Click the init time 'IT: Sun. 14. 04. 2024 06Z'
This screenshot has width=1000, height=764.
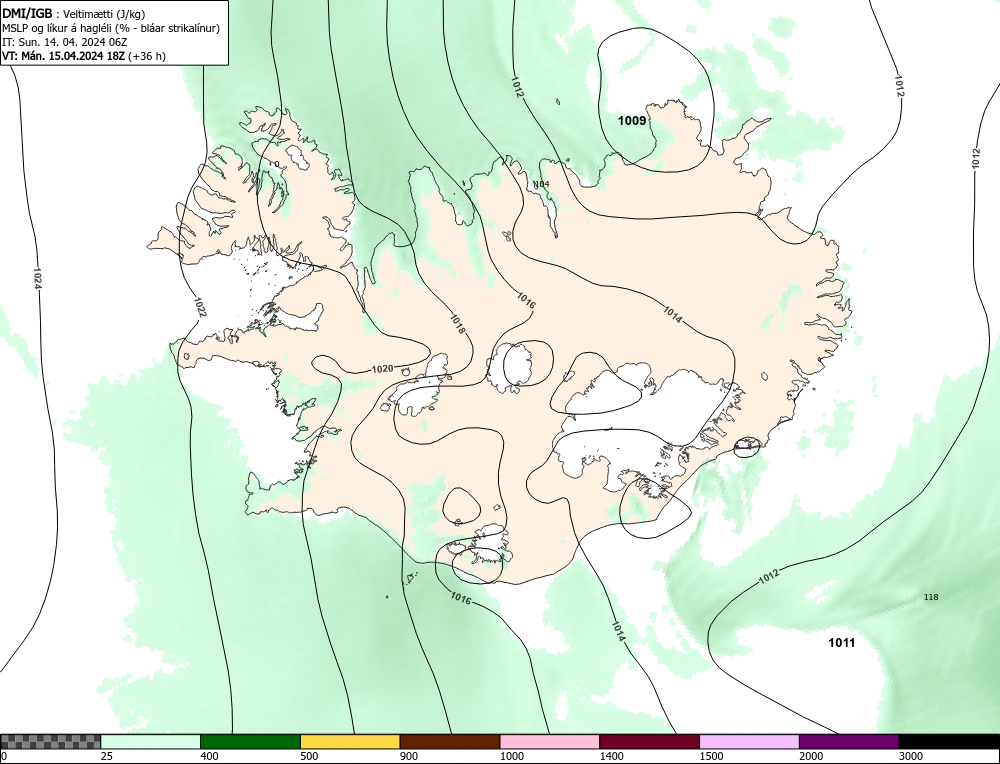coord(64,42)
